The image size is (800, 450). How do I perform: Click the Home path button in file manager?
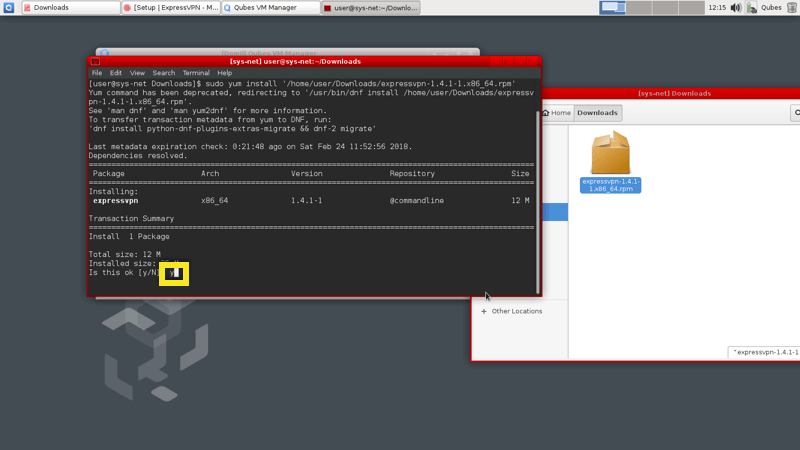(557, 113)
